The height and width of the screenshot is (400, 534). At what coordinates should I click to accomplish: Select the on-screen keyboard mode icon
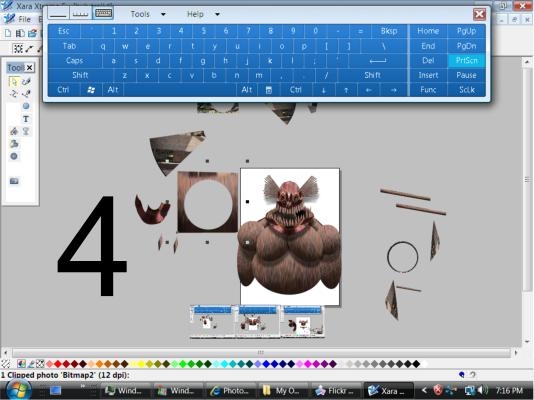103,14
